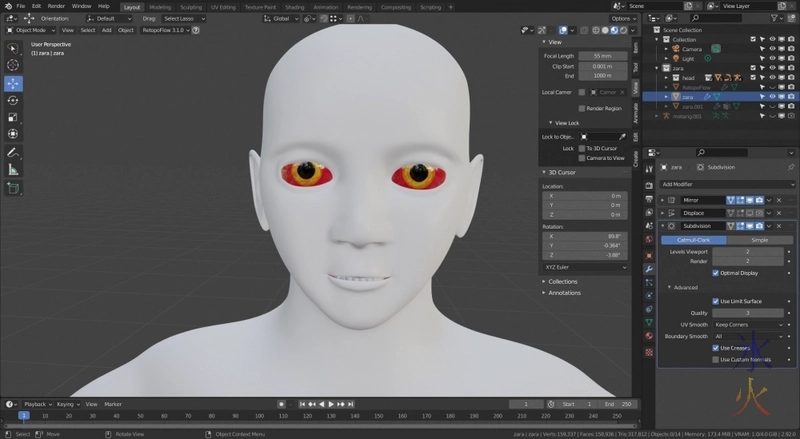The width and height of the screenshot is (800, 439).
Task: Pick the Measure tool
Action: 13,169
